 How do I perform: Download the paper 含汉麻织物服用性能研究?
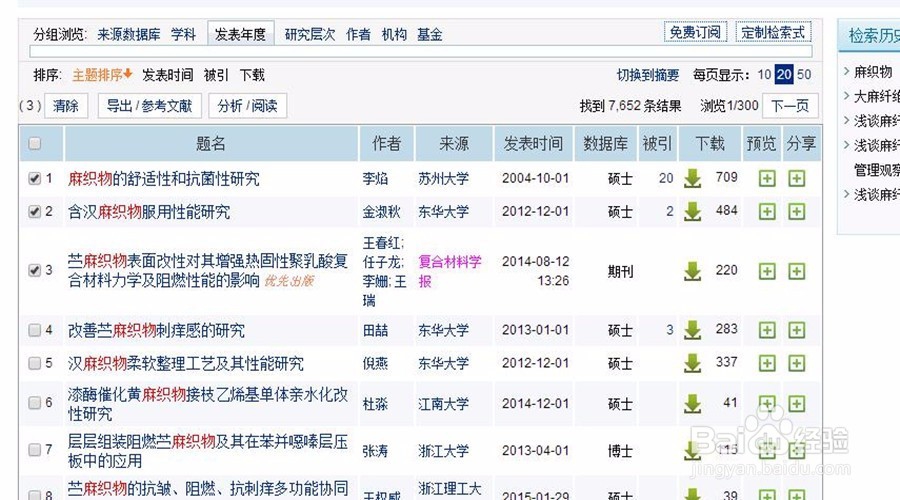coord(692,212)
